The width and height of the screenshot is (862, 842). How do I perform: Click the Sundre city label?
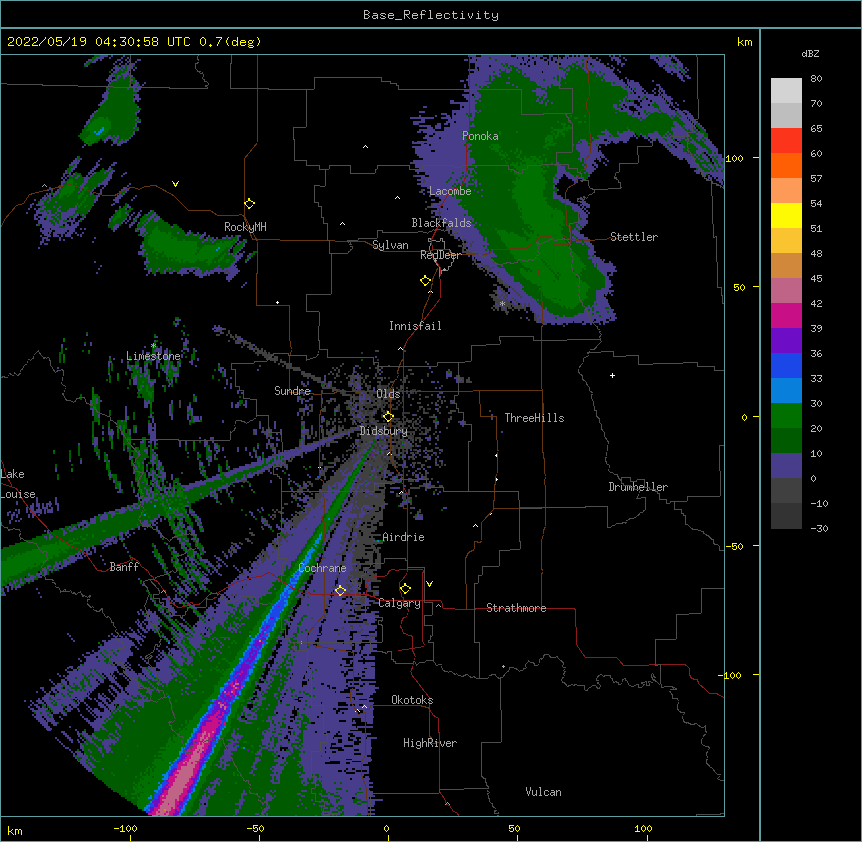tap(292, 391)
